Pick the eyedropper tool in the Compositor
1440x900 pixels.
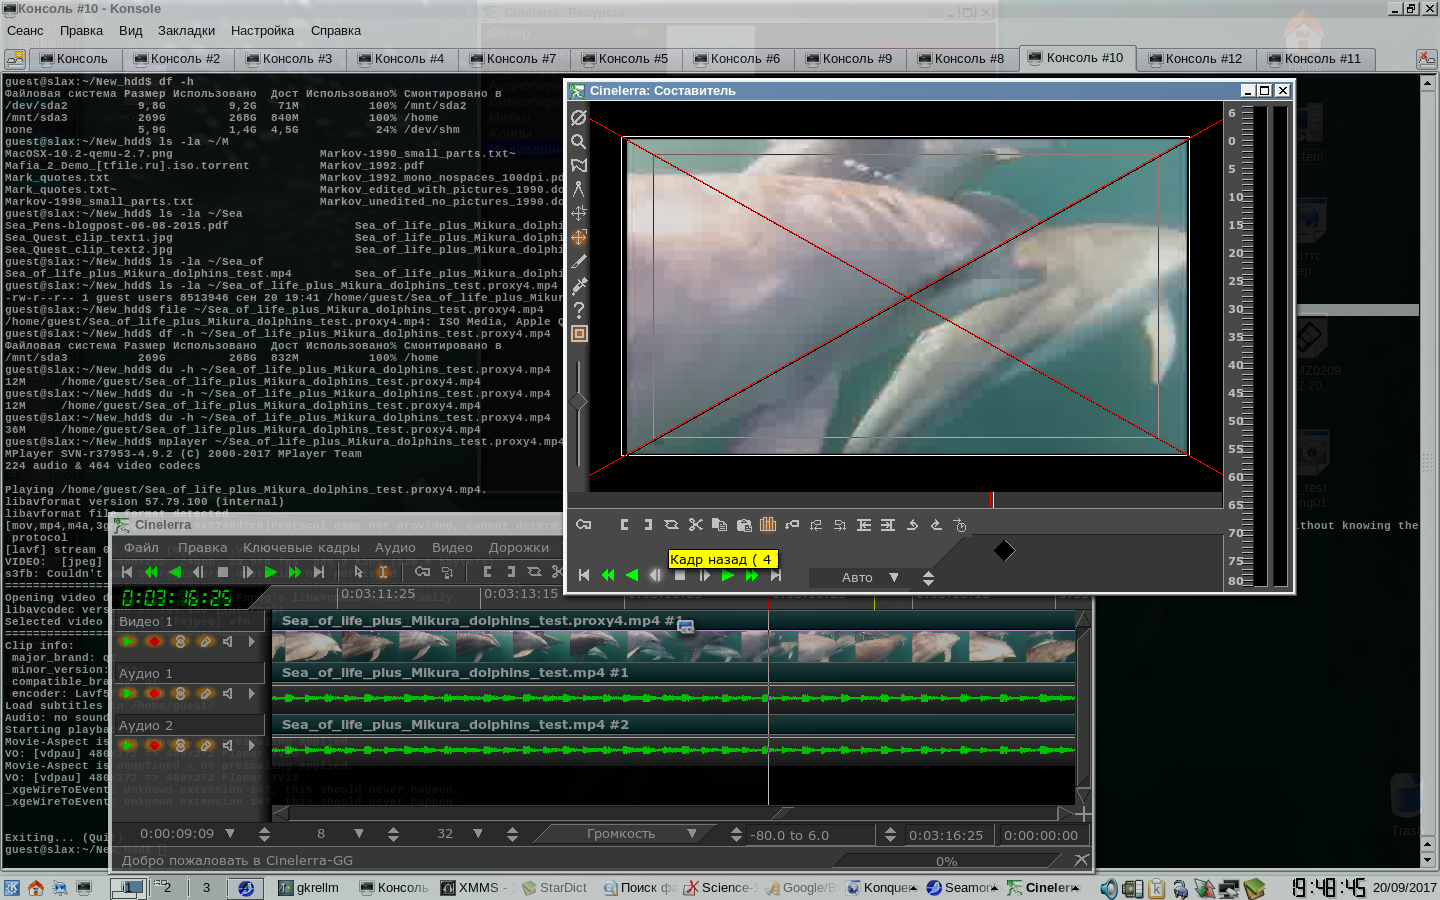click(x=578, y=285)
